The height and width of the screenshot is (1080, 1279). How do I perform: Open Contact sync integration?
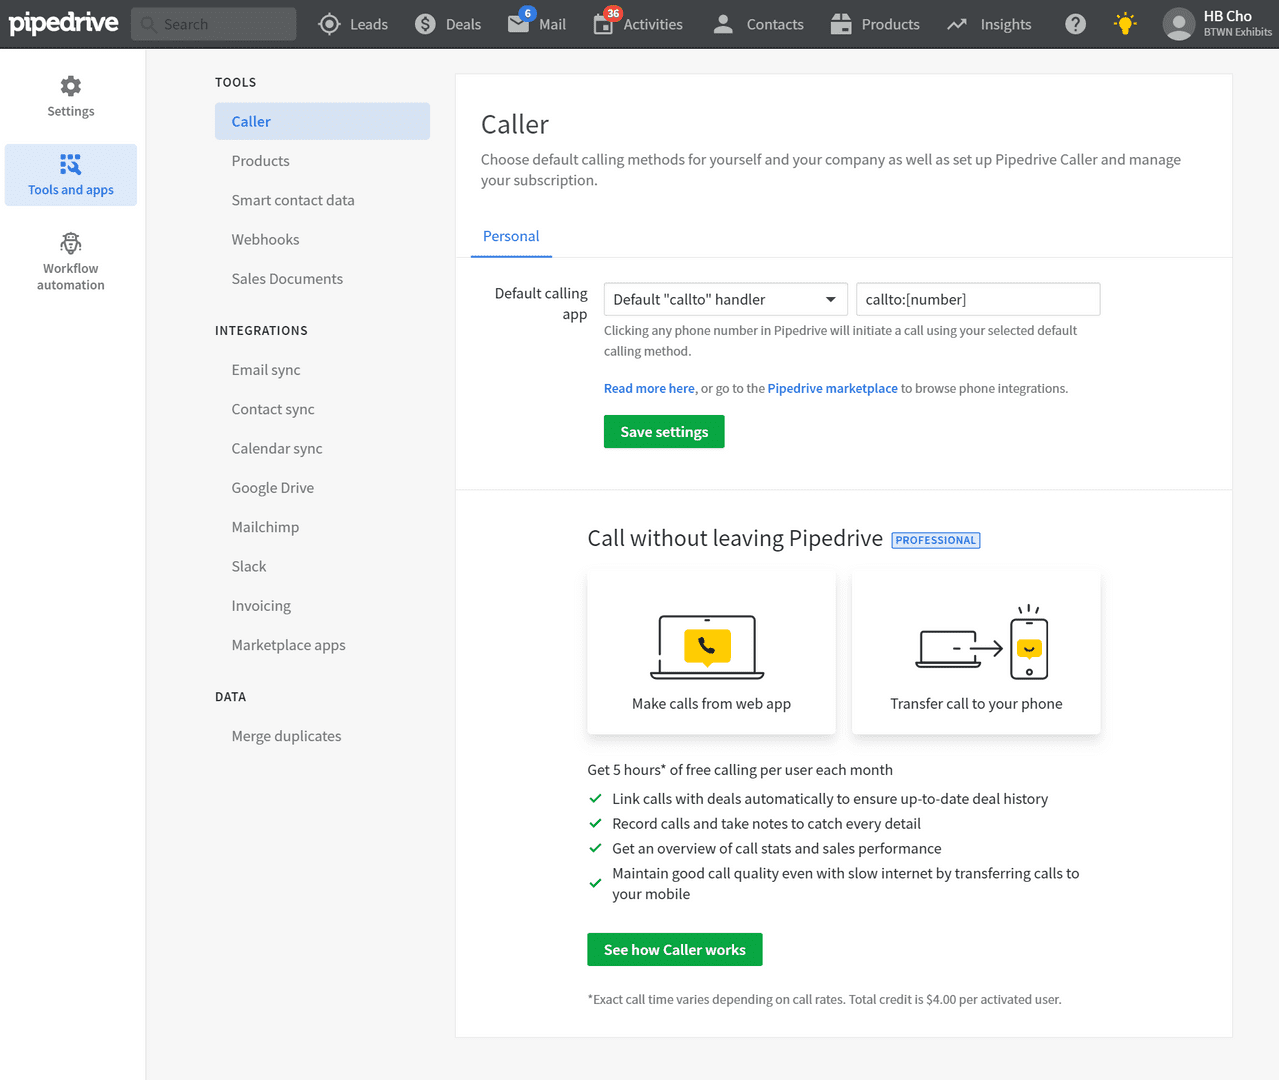tap(273, 409)
